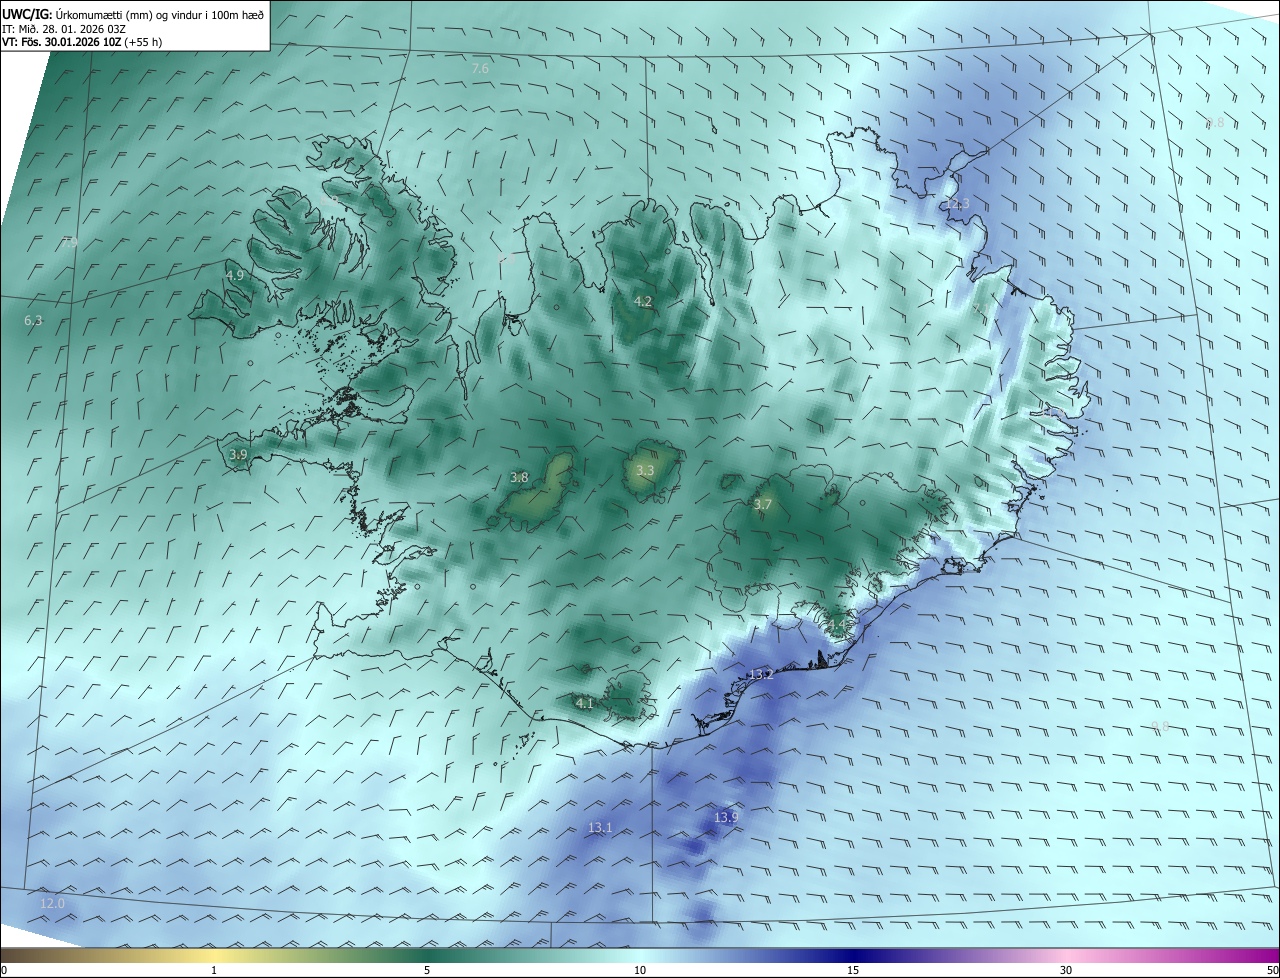Click the 3.3 value label on central glacier
Screen dimensions: 1280x978
coord(645,470)
